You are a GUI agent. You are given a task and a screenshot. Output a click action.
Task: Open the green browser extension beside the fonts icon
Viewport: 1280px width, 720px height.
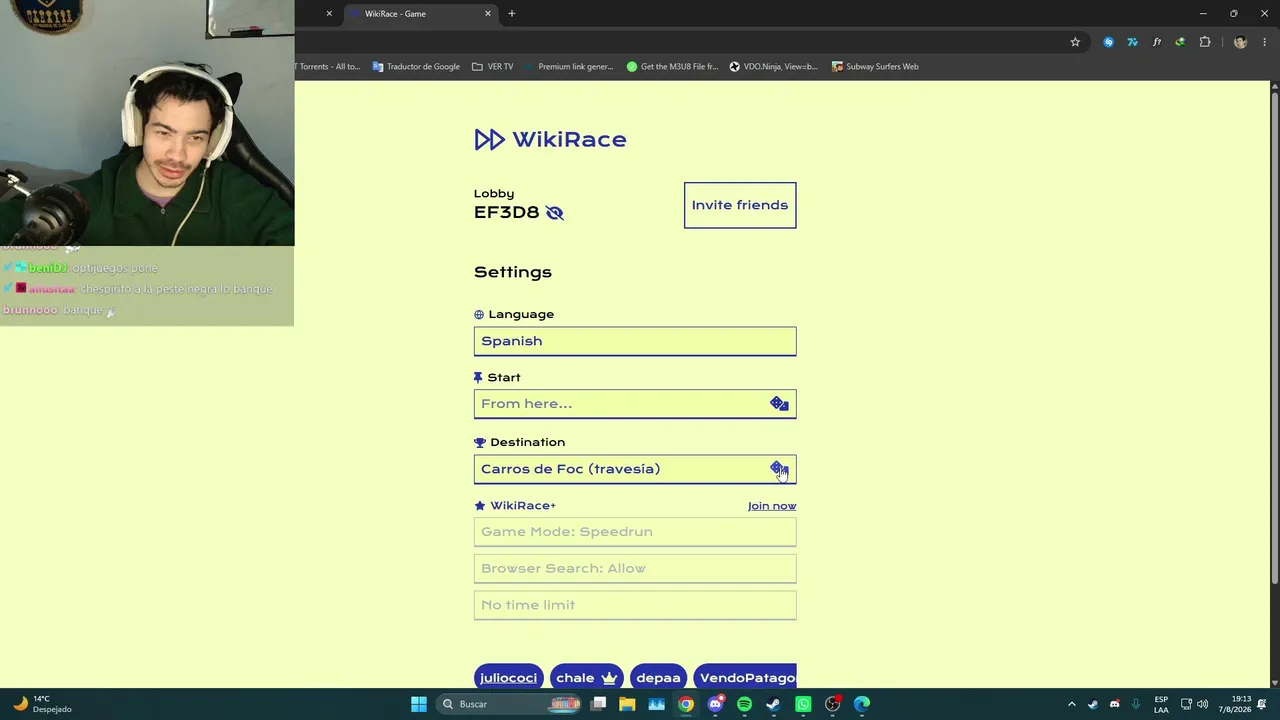coord(1180,42)
